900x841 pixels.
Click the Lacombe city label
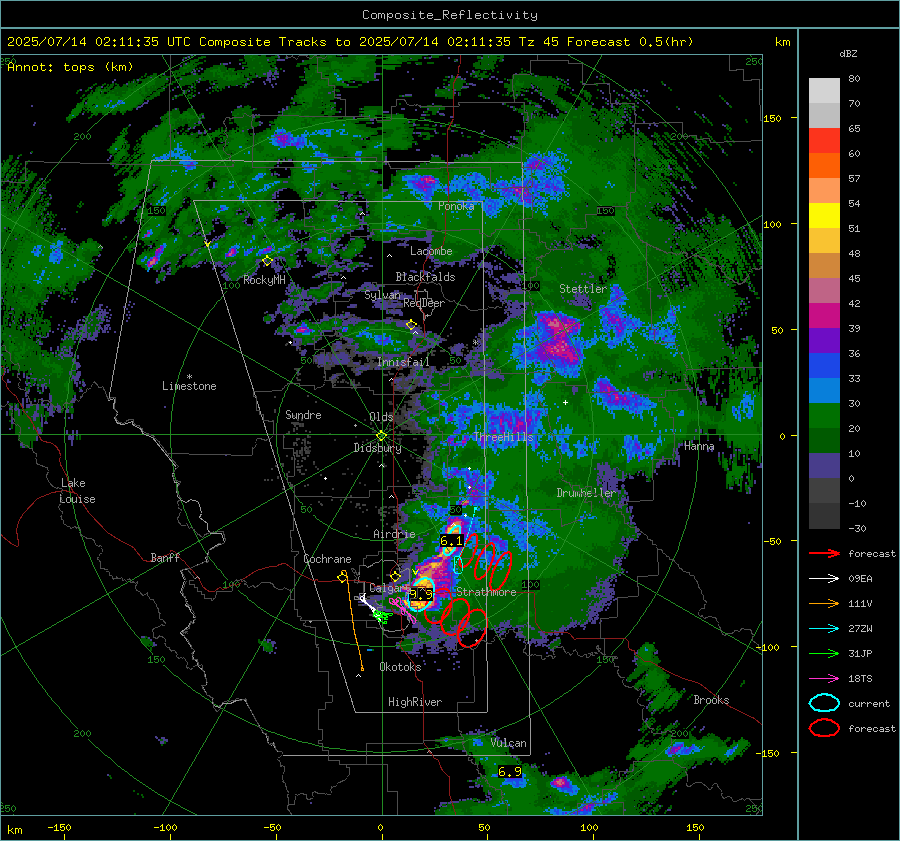coord(431,251)
